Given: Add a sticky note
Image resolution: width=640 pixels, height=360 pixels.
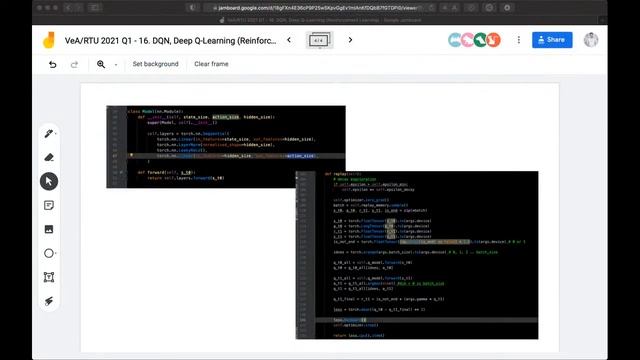Looking at the screenshot, I should pyautogui.click(x=49, y=205).
